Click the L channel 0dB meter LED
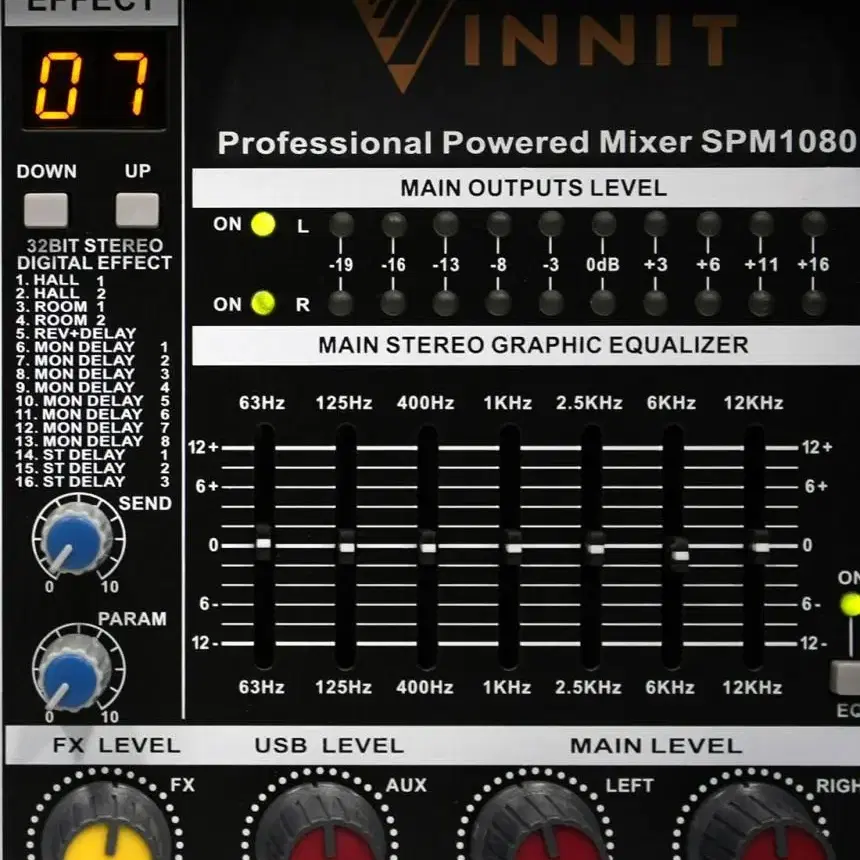Viewport: 860px width, 860px height. pyautogui.click(x=603, y=224)
